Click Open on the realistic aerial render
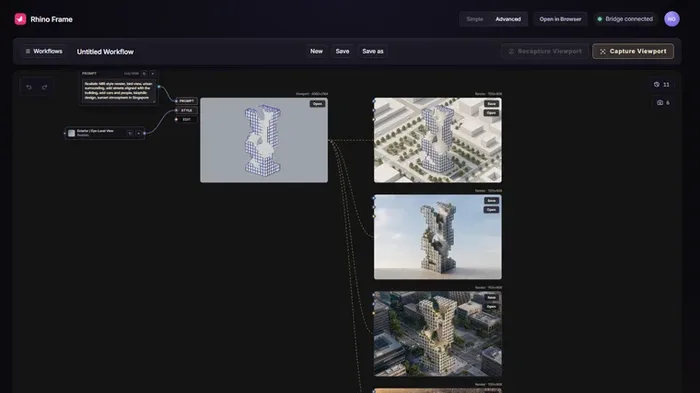The image size is (700, 393). coord(492,307)
